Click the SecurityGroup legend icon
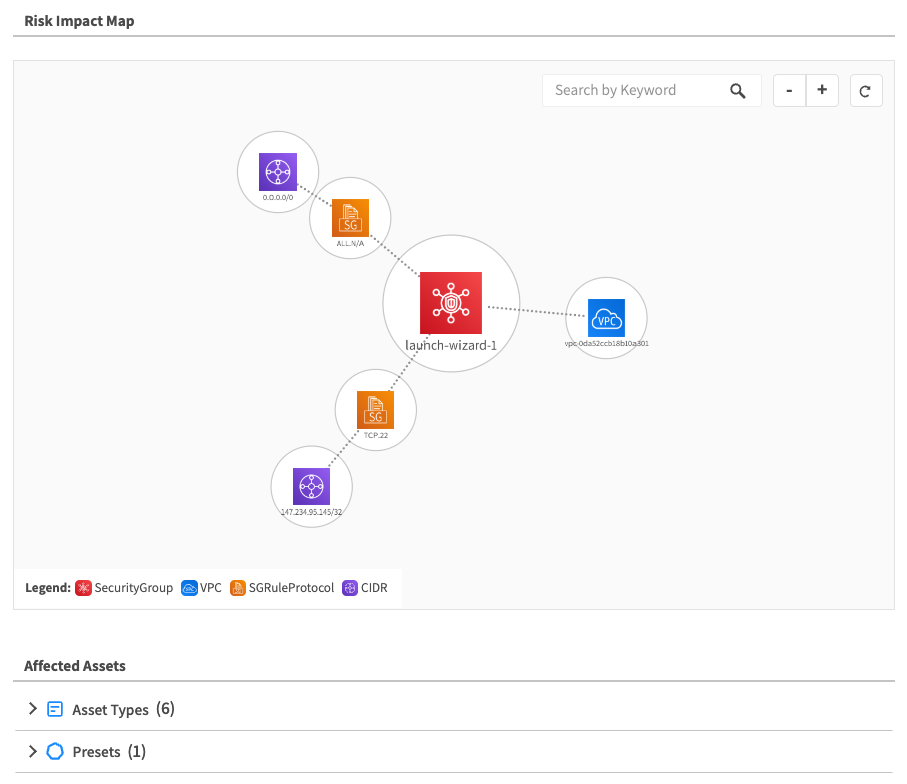This screenshot has height=784, width=907. click(84, 588)
